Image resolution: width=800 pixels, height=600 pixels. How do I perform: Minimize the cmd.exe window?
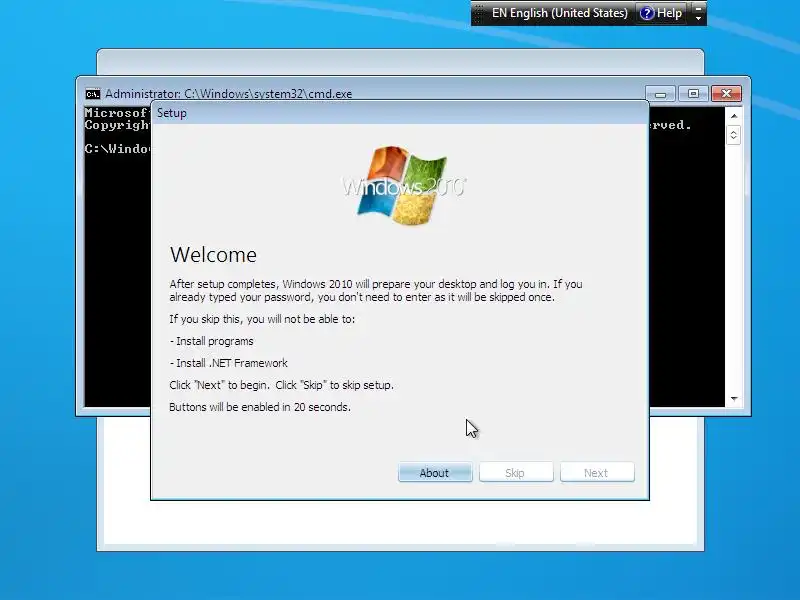[x=660, y=94]
